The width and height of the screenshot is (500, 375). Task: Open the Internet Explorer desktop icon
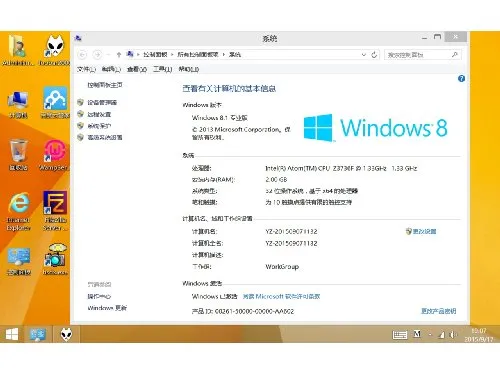(x=19, y=211)
